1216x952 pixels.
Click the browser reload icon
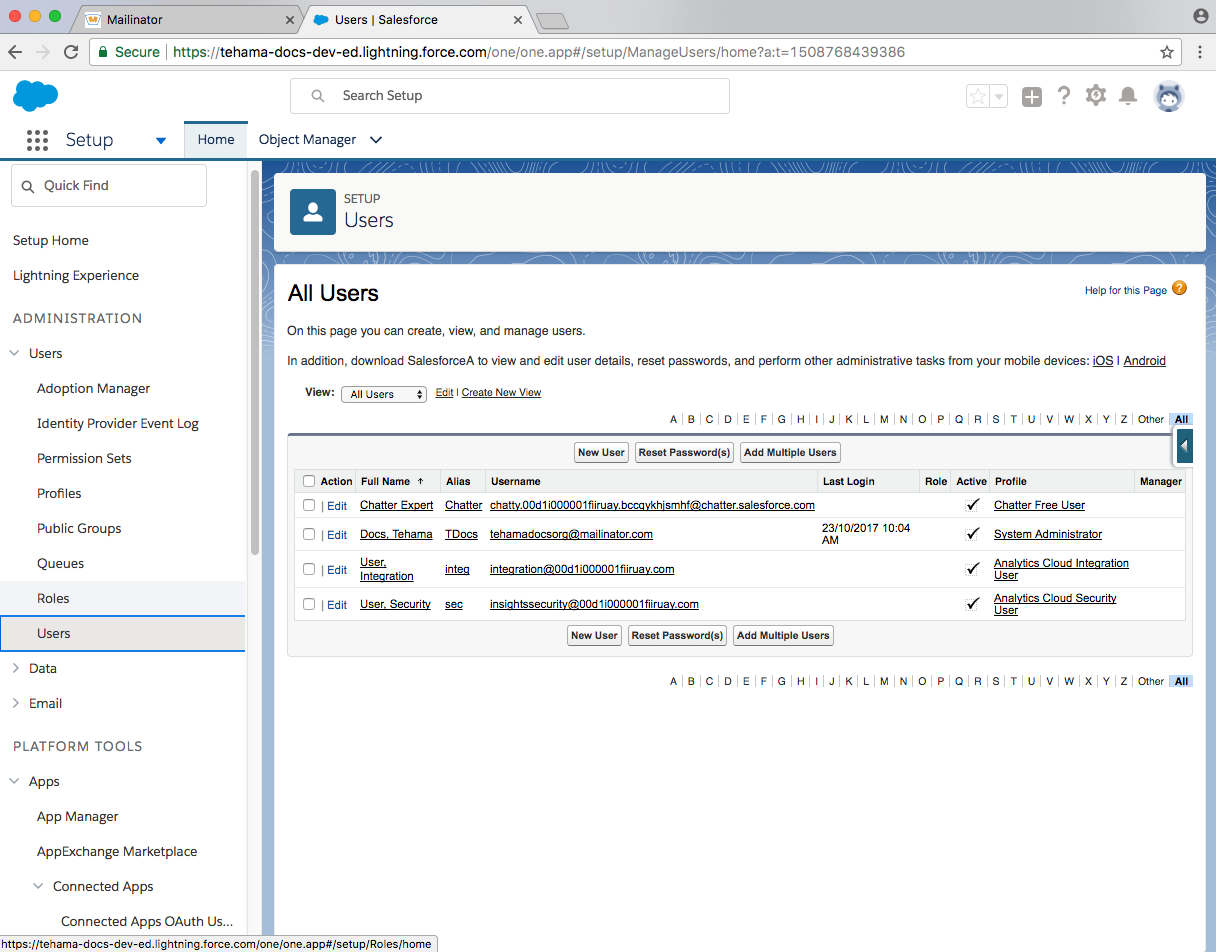click(71, 52)
